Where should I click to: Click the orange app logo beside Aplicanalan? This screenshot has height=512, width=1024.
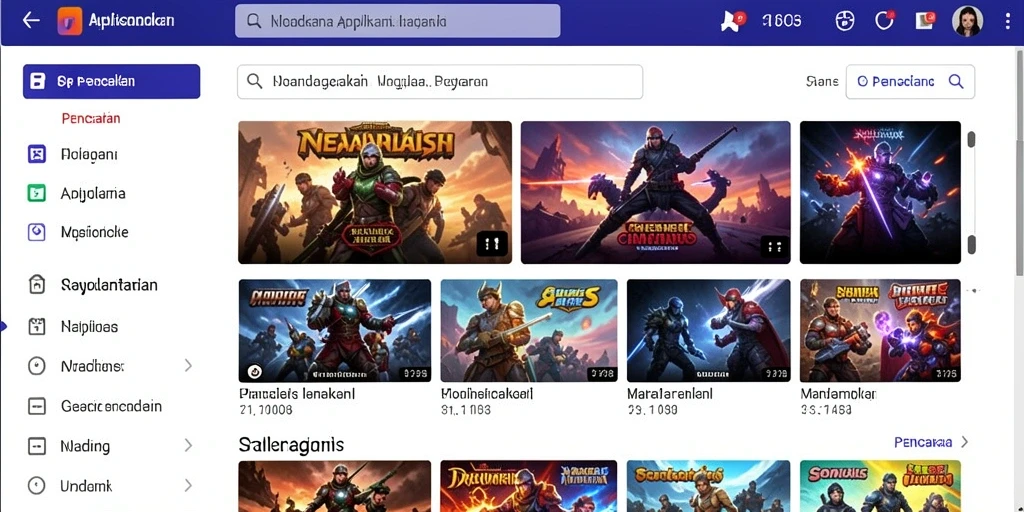(70, 21)
